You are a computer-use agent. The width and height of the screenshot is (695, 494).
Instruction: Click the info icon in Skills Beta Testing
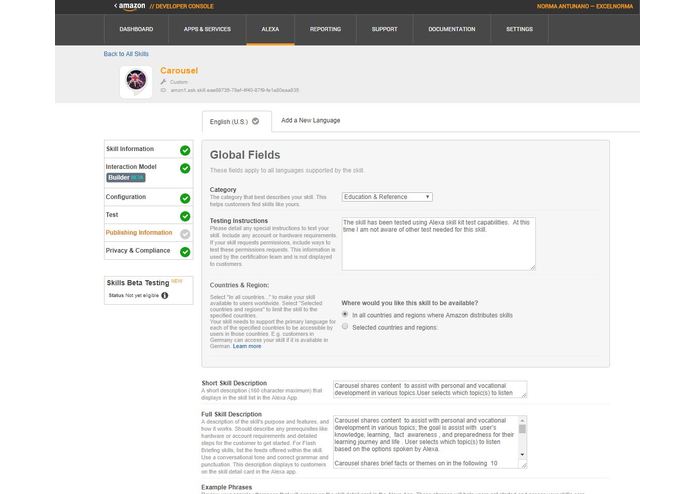click(x=164, y=296)
